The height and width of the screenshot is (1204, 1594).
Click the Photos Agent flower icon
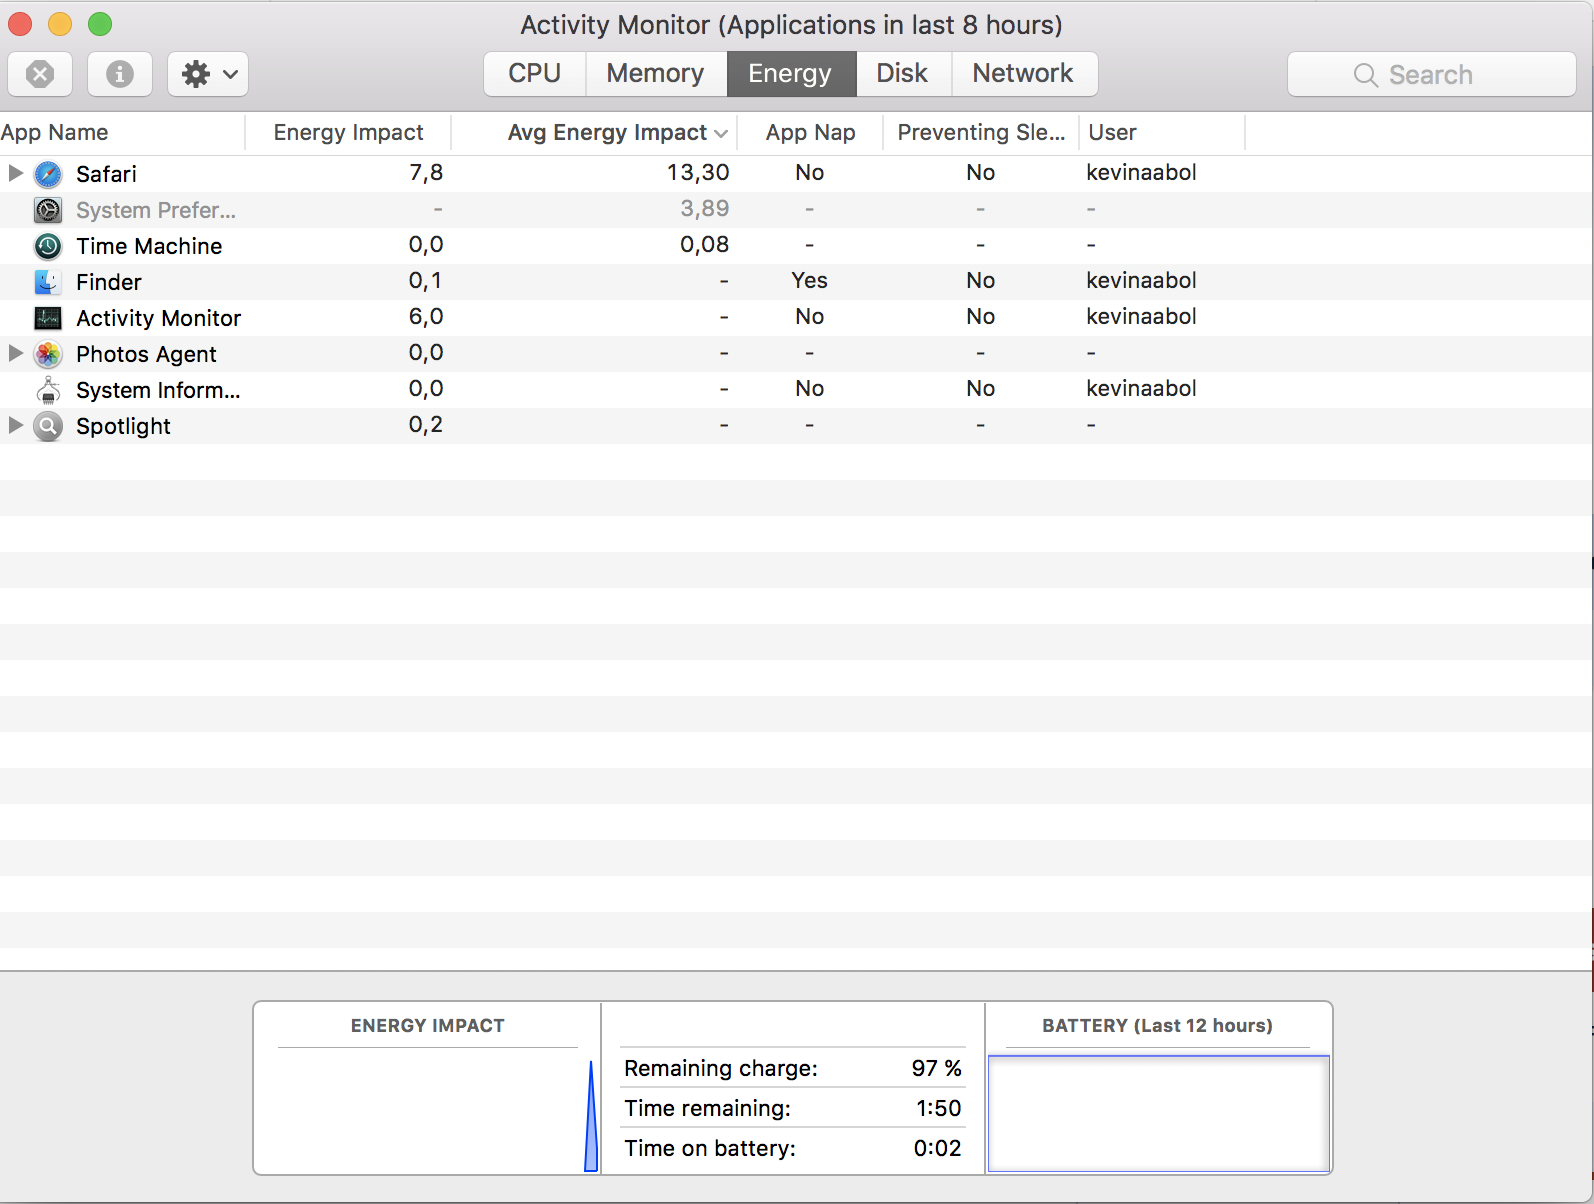48,354
